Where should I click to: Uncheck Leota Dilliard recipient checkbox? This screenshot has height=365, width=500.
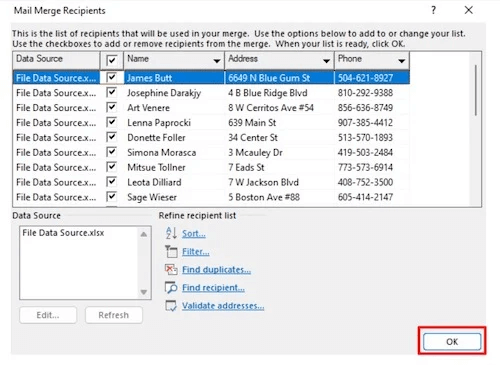[x=111, y=182]
